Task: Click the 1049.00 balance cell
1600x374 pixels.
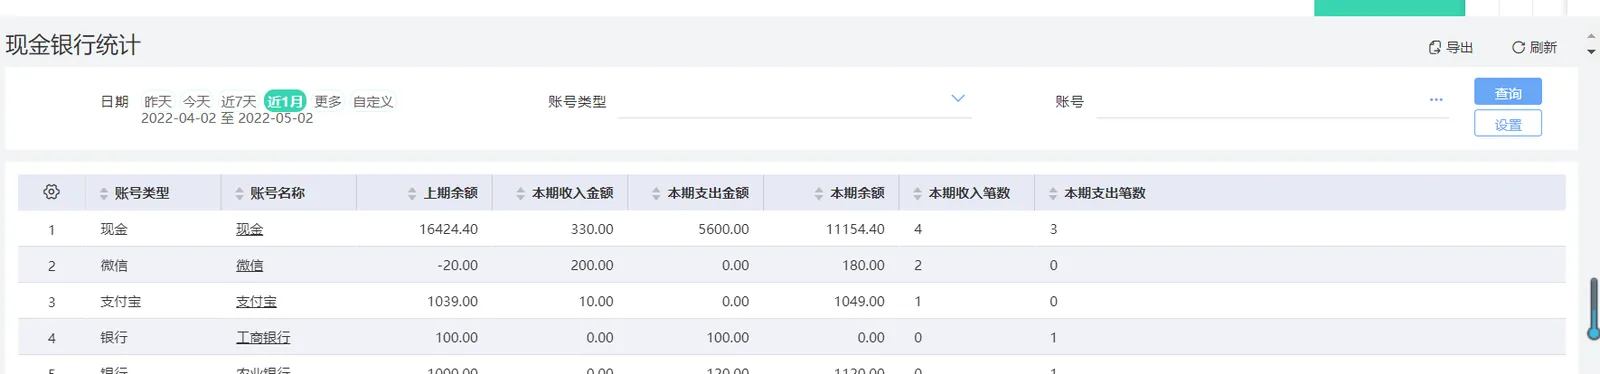Action: coord(860,301)
